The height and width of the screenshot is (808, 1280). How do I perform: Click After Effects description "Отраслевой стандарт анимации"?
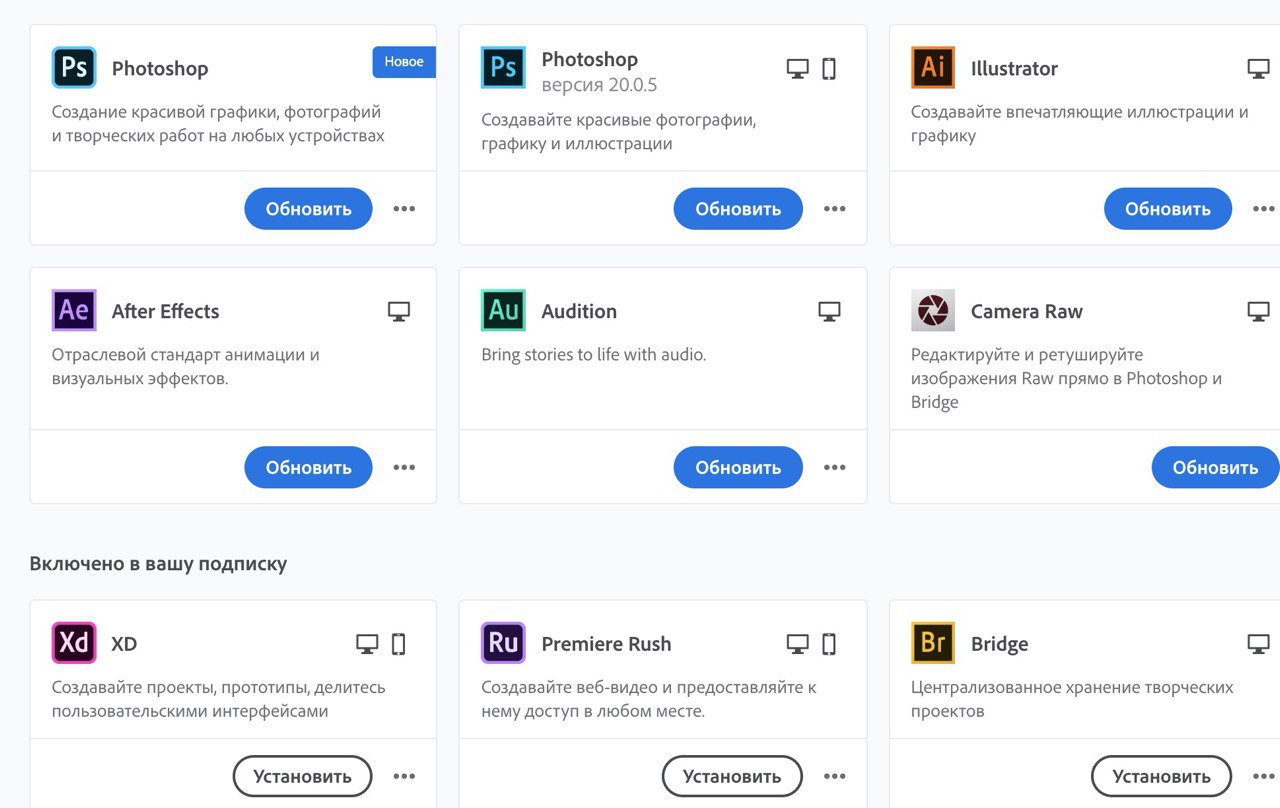186,366
